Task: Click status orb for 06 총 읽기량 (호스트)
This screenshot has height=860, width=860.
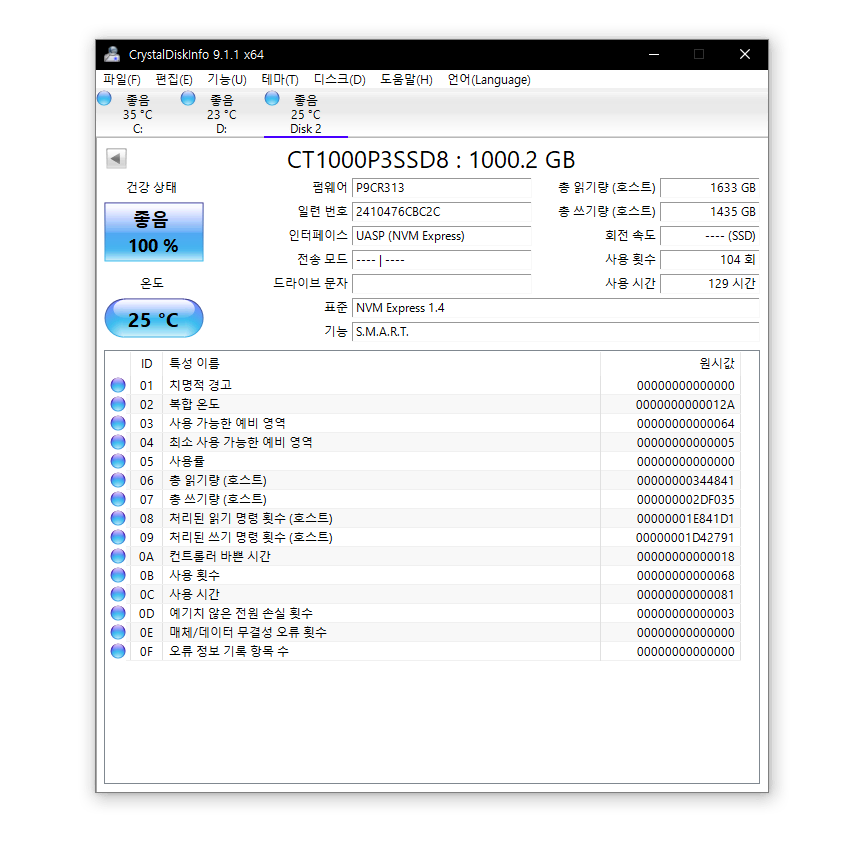Action: [118, 480]
